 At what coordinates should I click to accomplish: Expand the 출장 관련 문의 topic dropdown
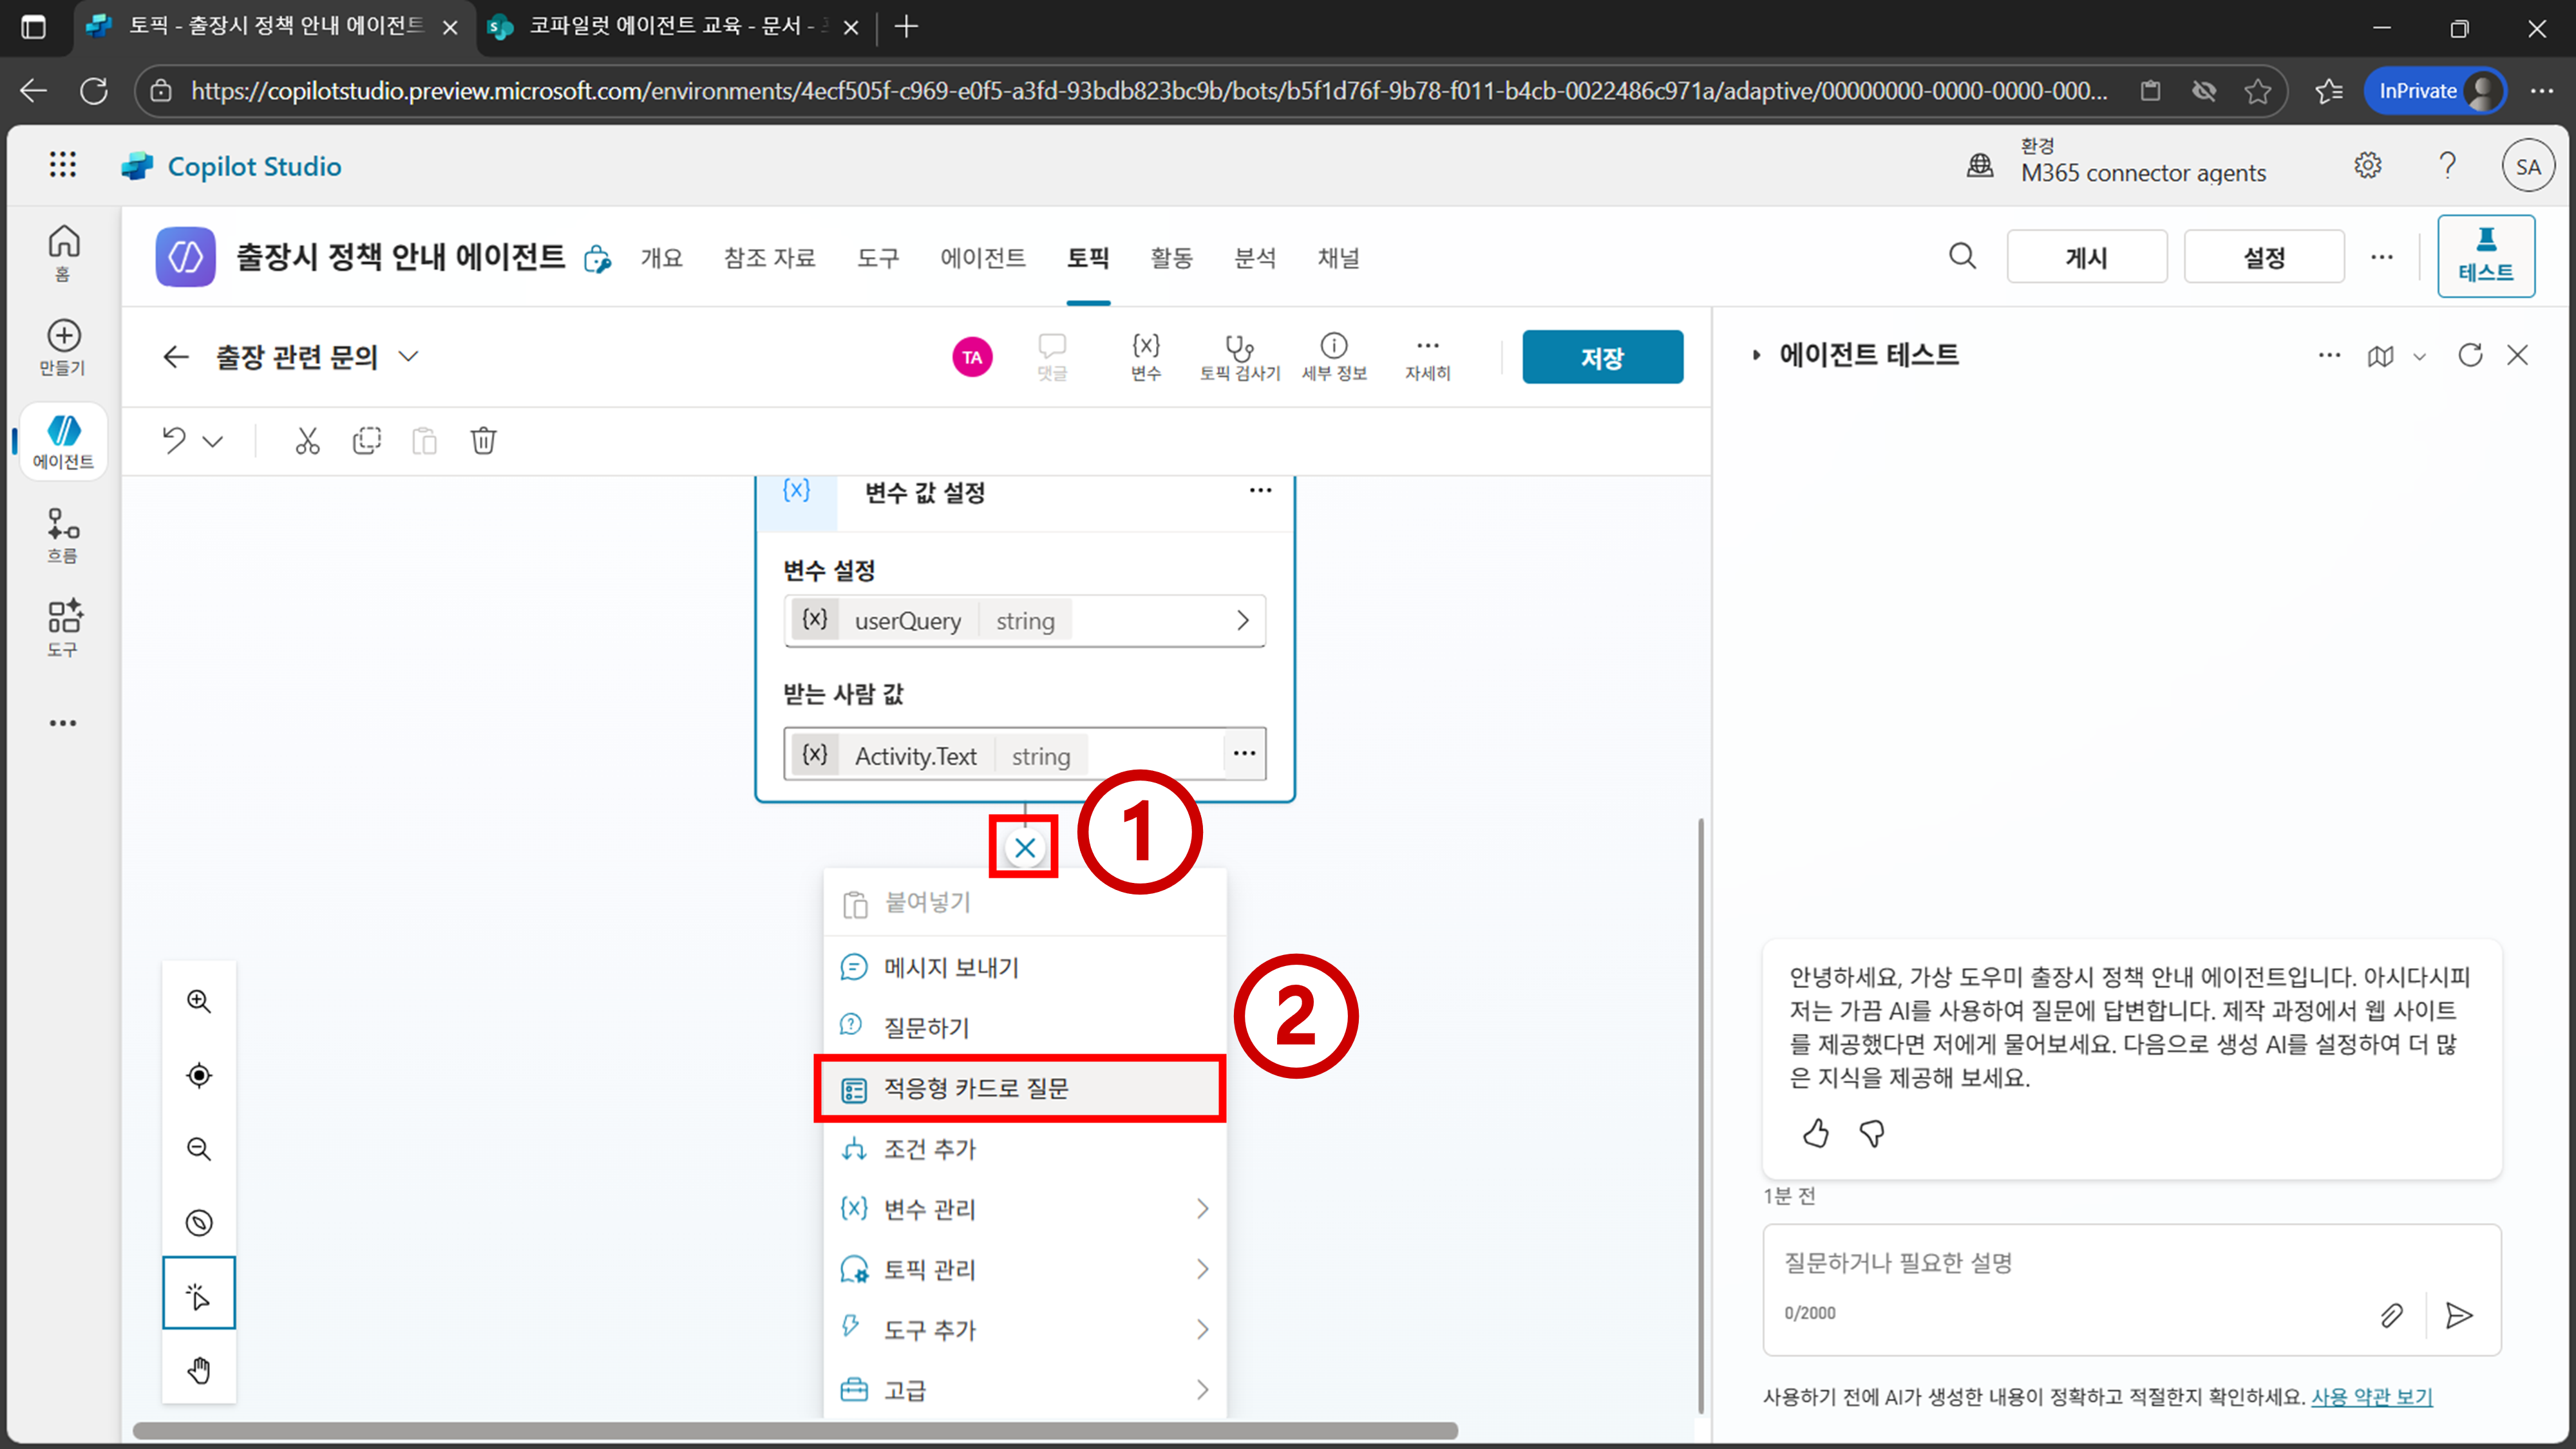tap(408, 356)
